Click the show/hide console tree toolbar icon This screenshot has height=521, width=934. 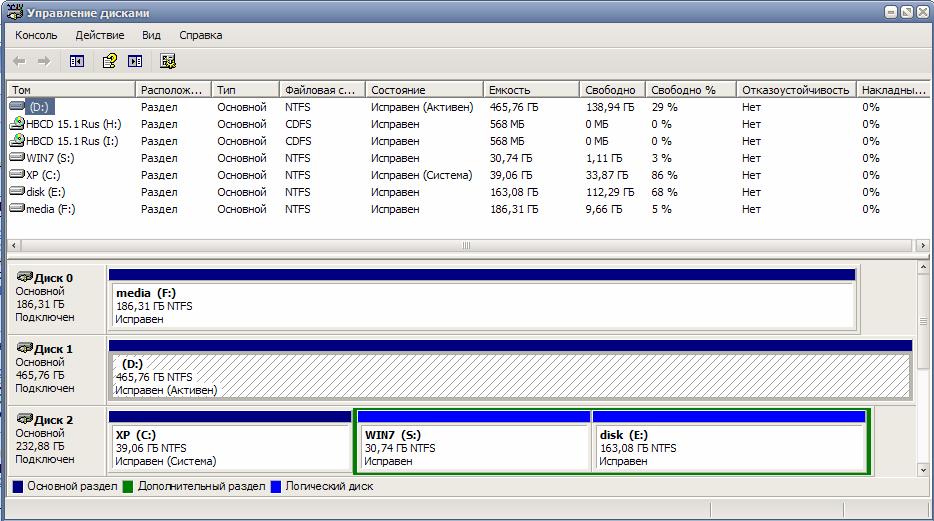pyautogui.click(x=77, y=61)
